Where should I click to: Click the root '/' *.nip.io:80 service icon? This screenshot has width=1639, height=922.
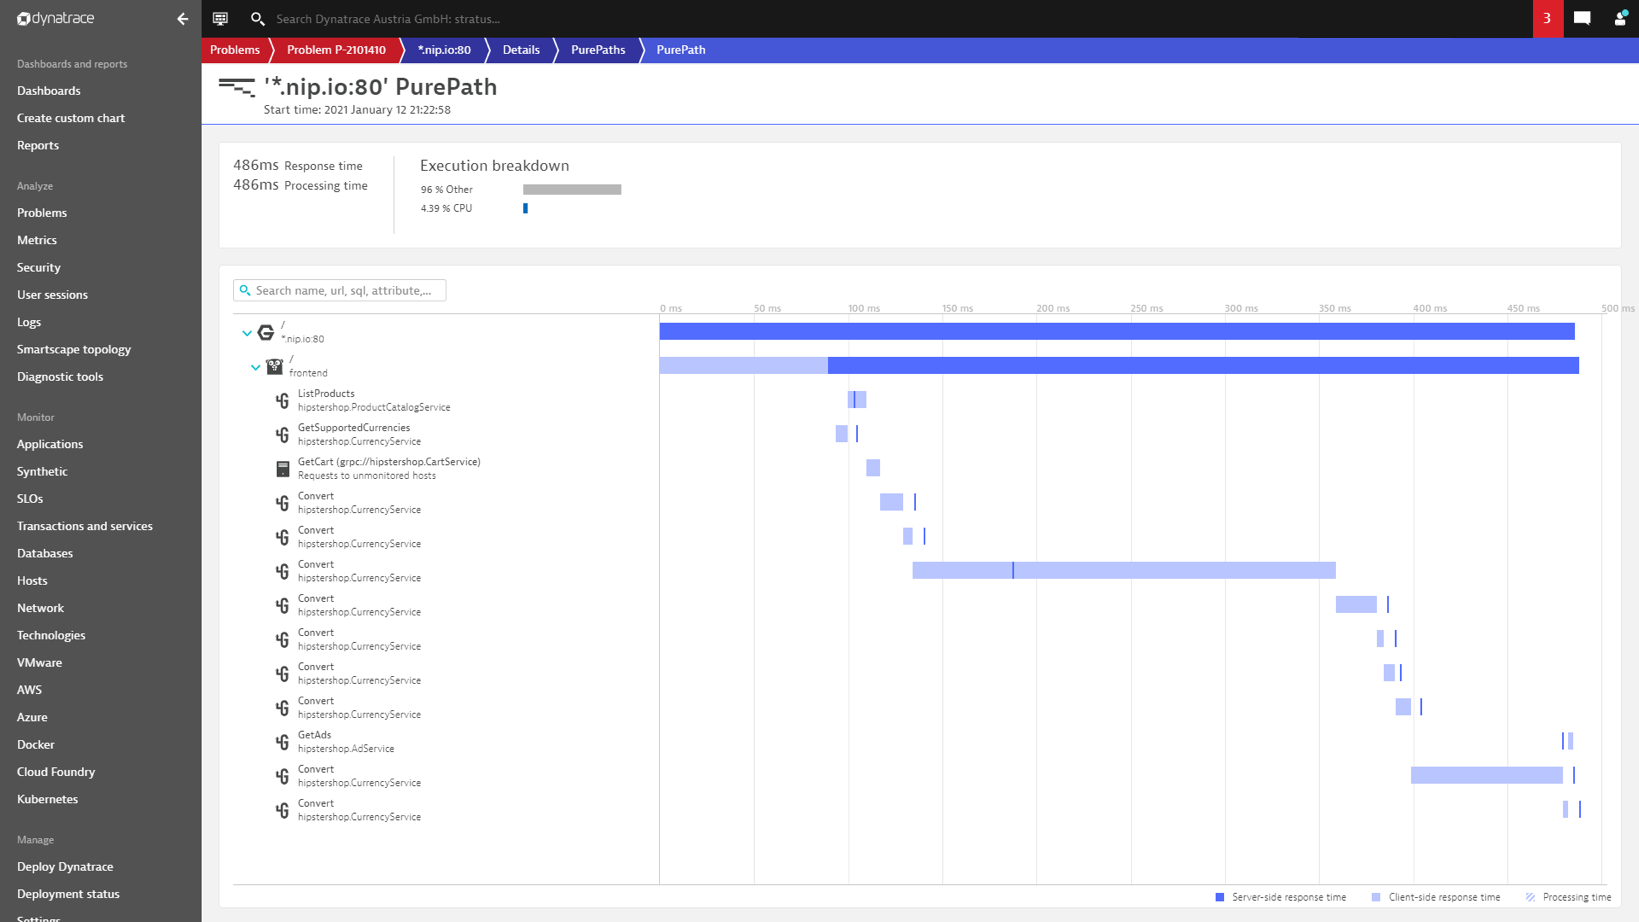tap(266, 332)
